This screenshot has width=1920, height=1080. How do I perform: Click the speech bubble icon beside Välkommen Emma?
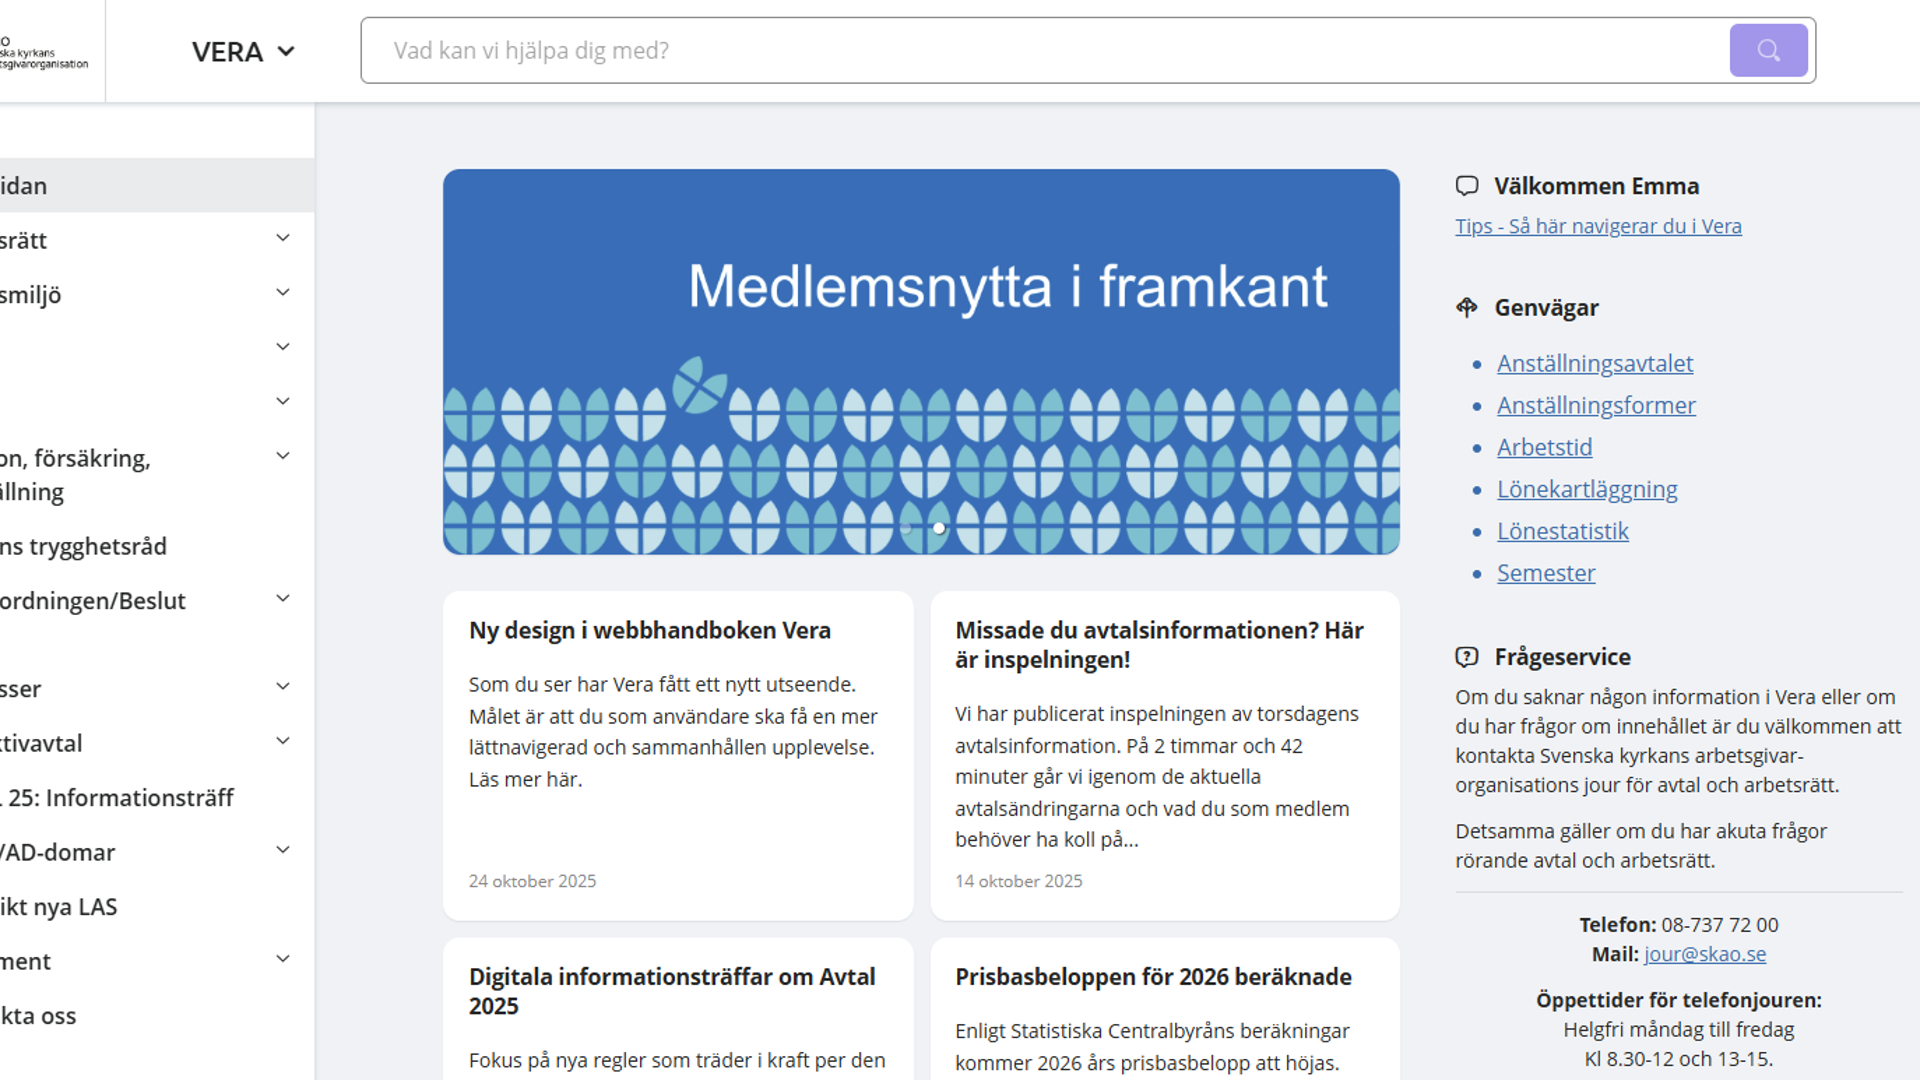pyautogui.click(x=1466, y=186)
